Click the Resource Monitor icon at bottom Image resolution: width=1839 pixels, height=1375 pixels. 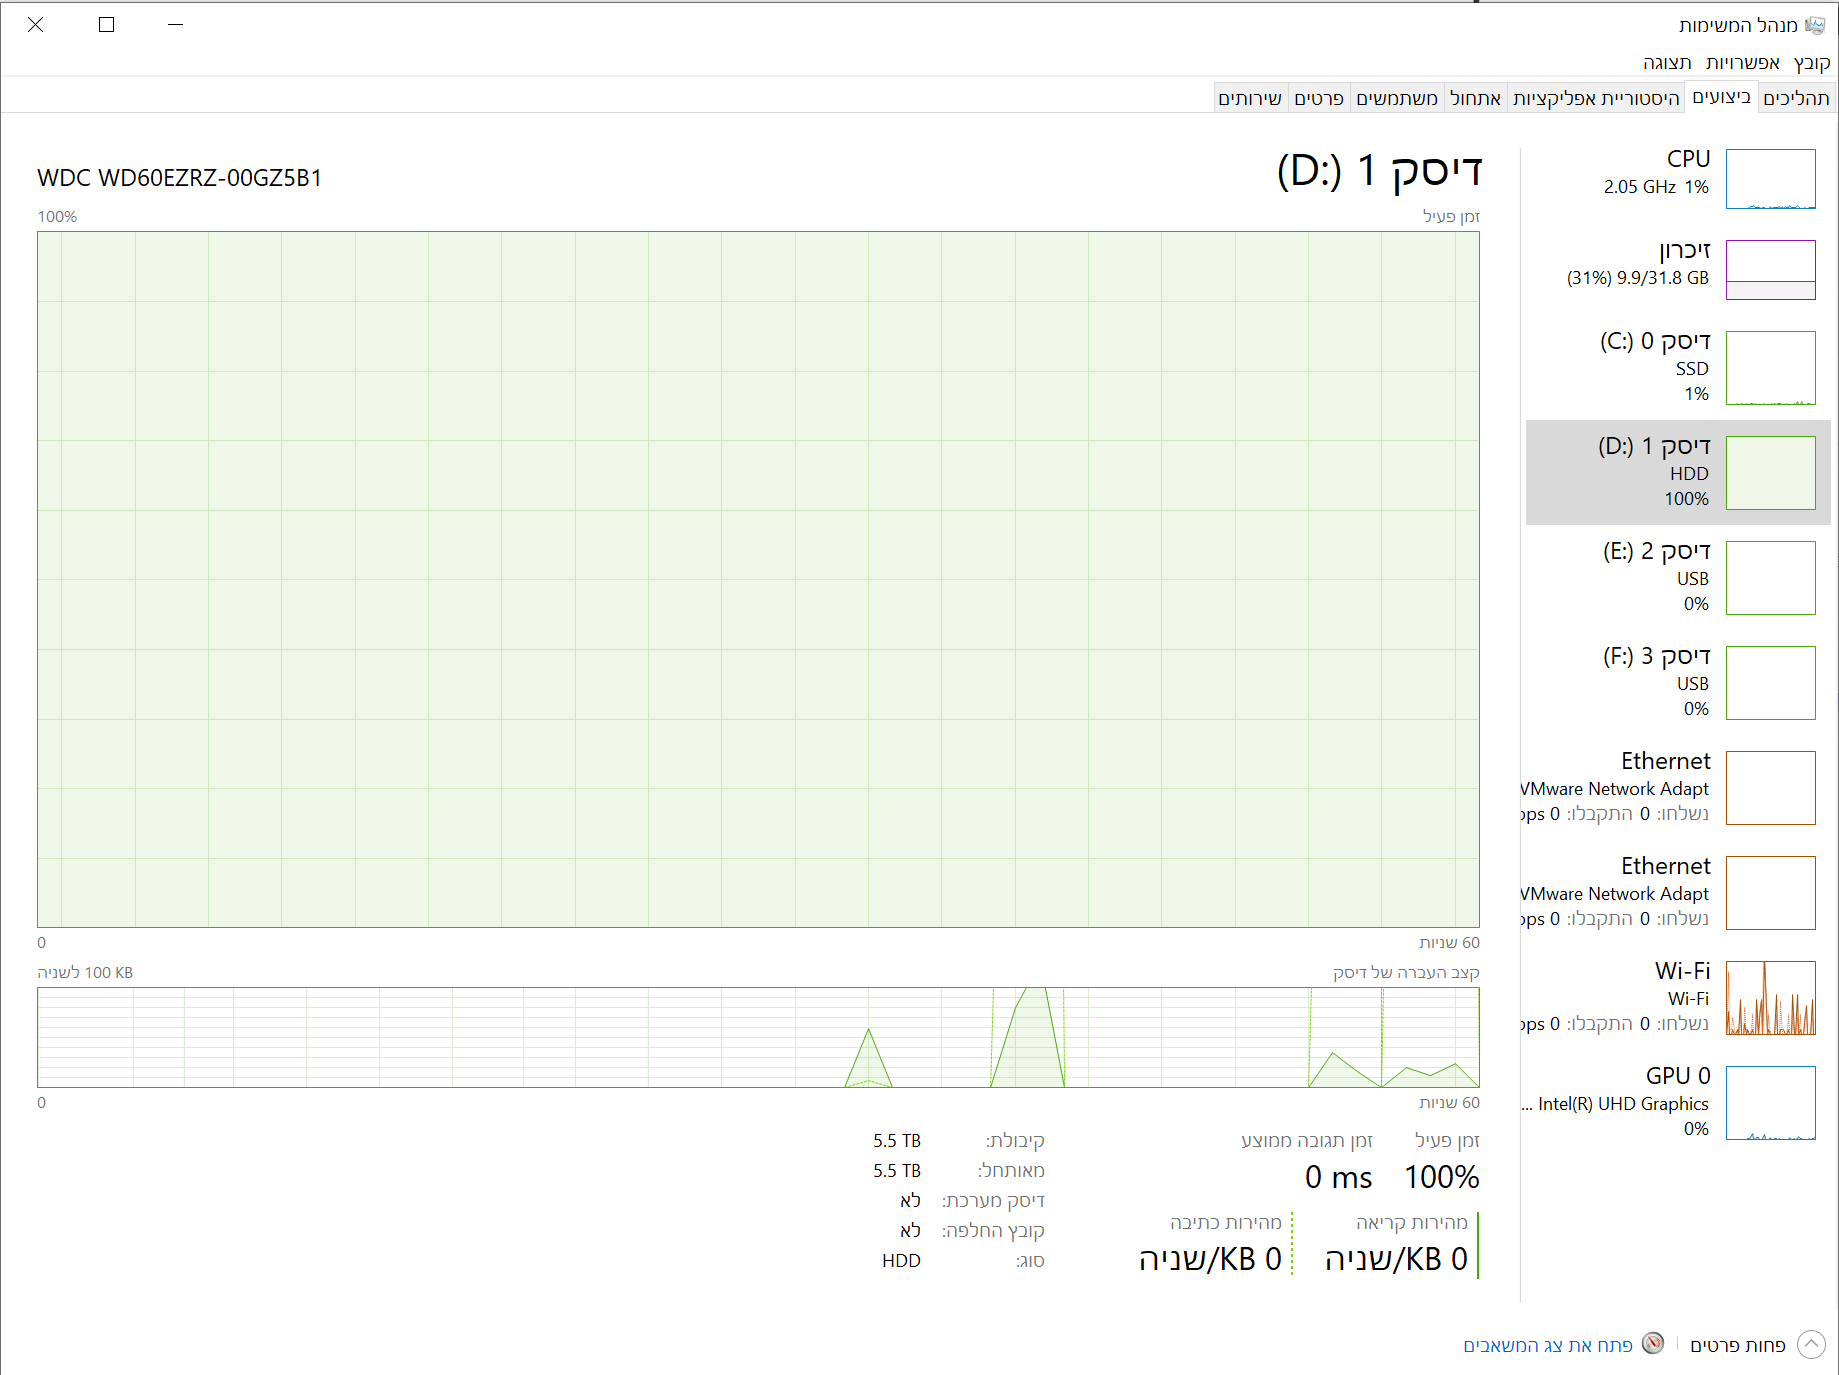tap(1653, 1344)
